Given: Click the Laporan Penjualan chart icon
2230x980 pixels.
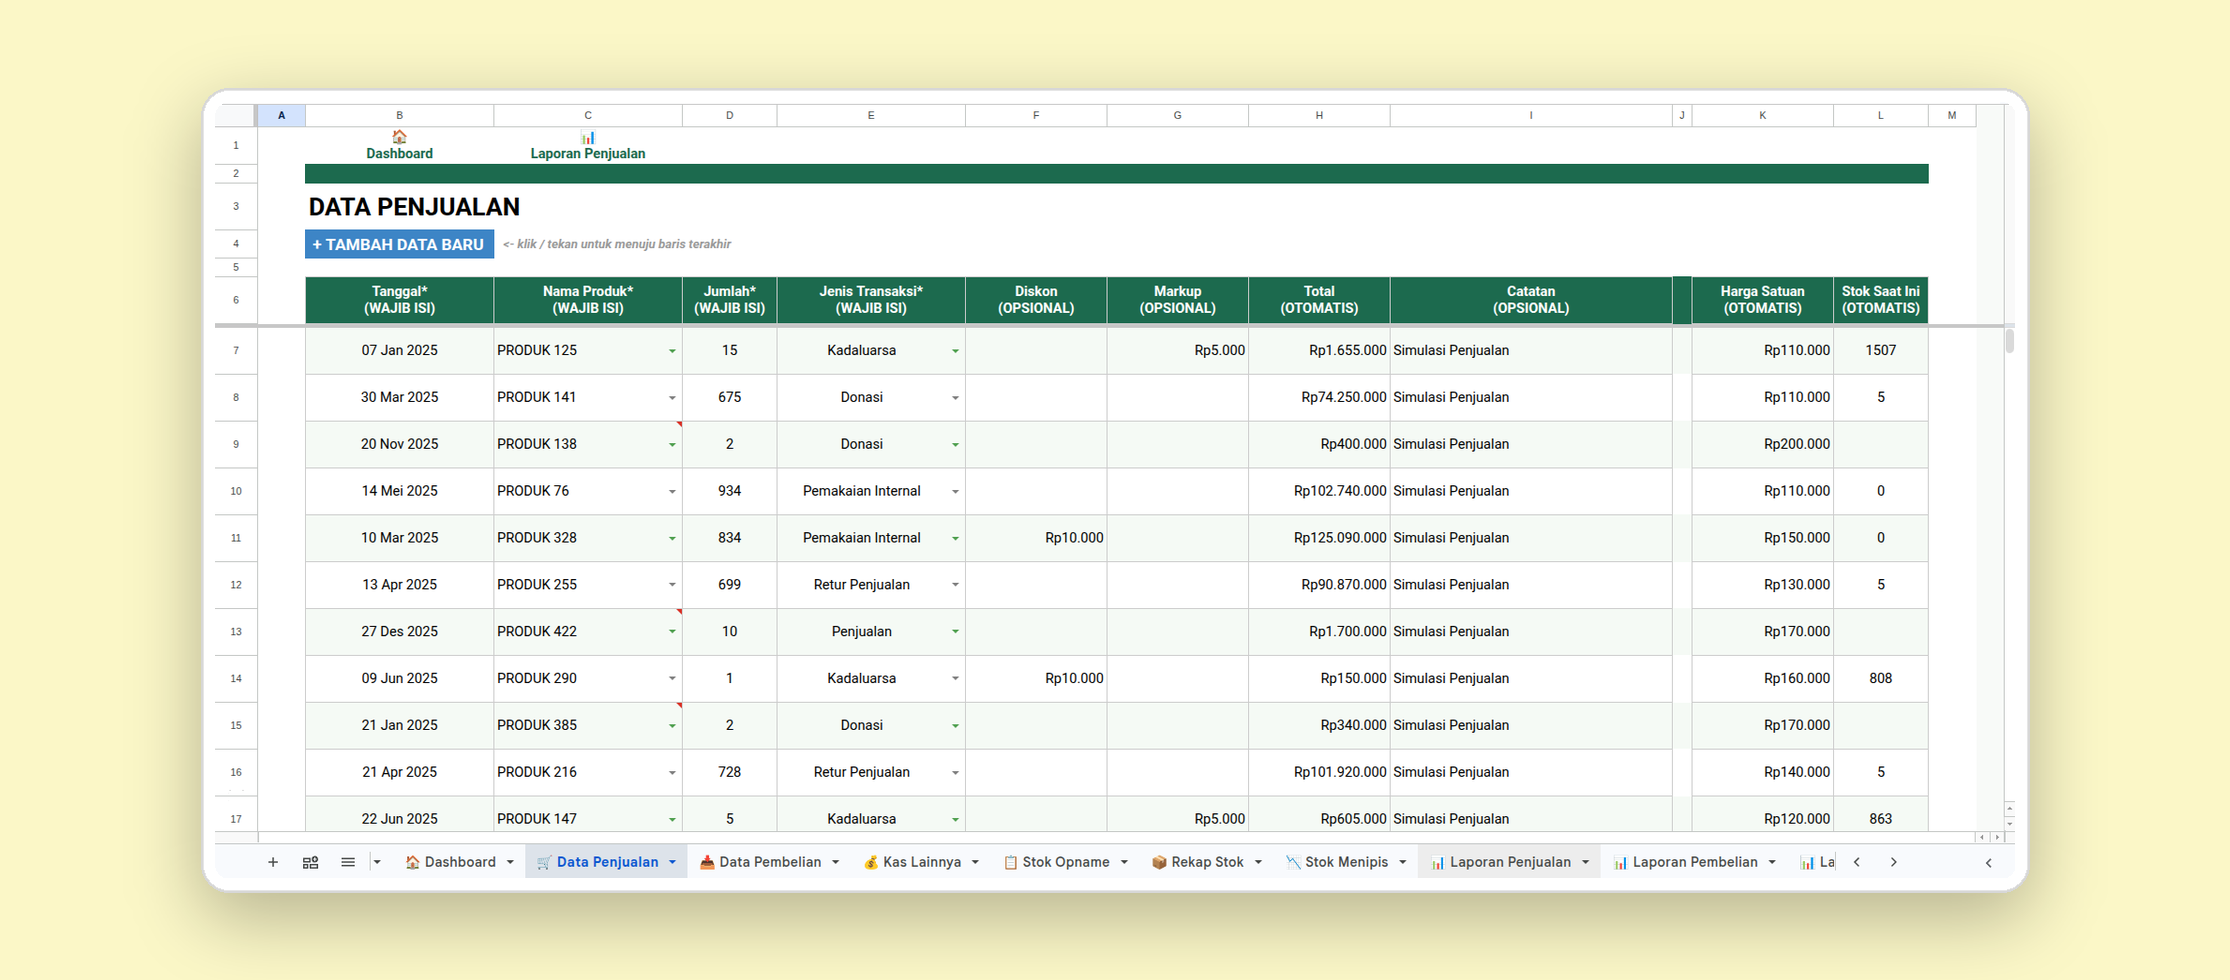Looking at the screenshot, I should (588, 137).
